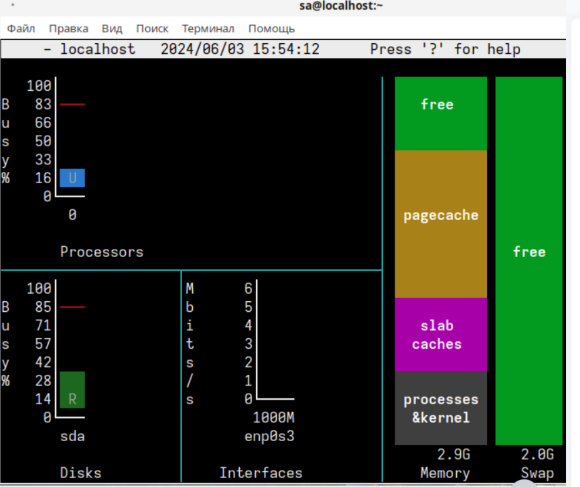Image resolution: width=580 pixels, height=487 pixels.
Task: Select the processes &kernel memory block
Action: tap(441, 408)
